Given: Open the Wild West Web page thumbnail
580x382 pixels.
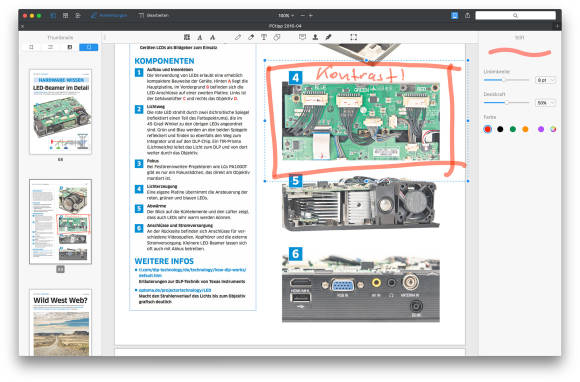Looking at the screenshot, I should [x=61, y=323].
